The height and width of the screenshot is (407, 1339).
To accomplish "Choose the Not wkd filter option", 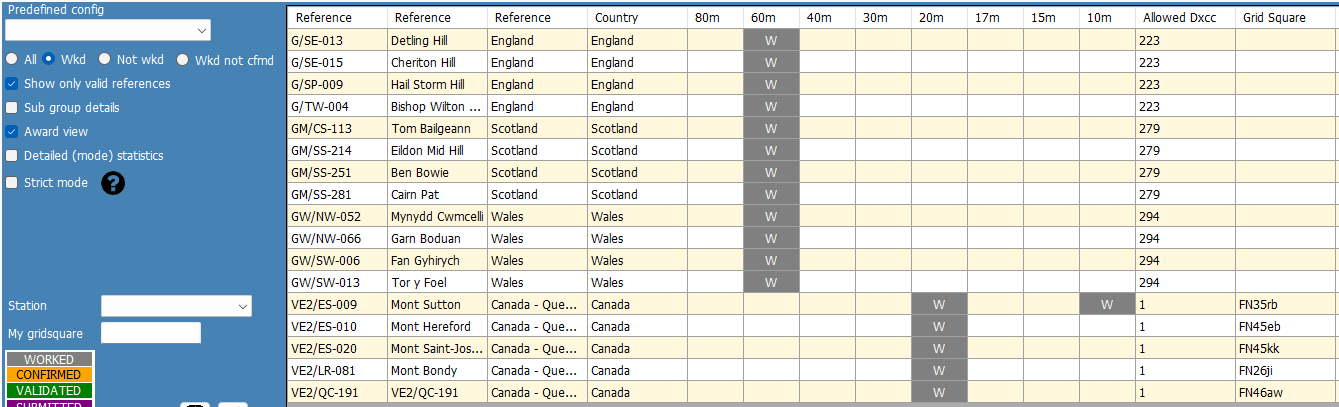I will (104, 60).
